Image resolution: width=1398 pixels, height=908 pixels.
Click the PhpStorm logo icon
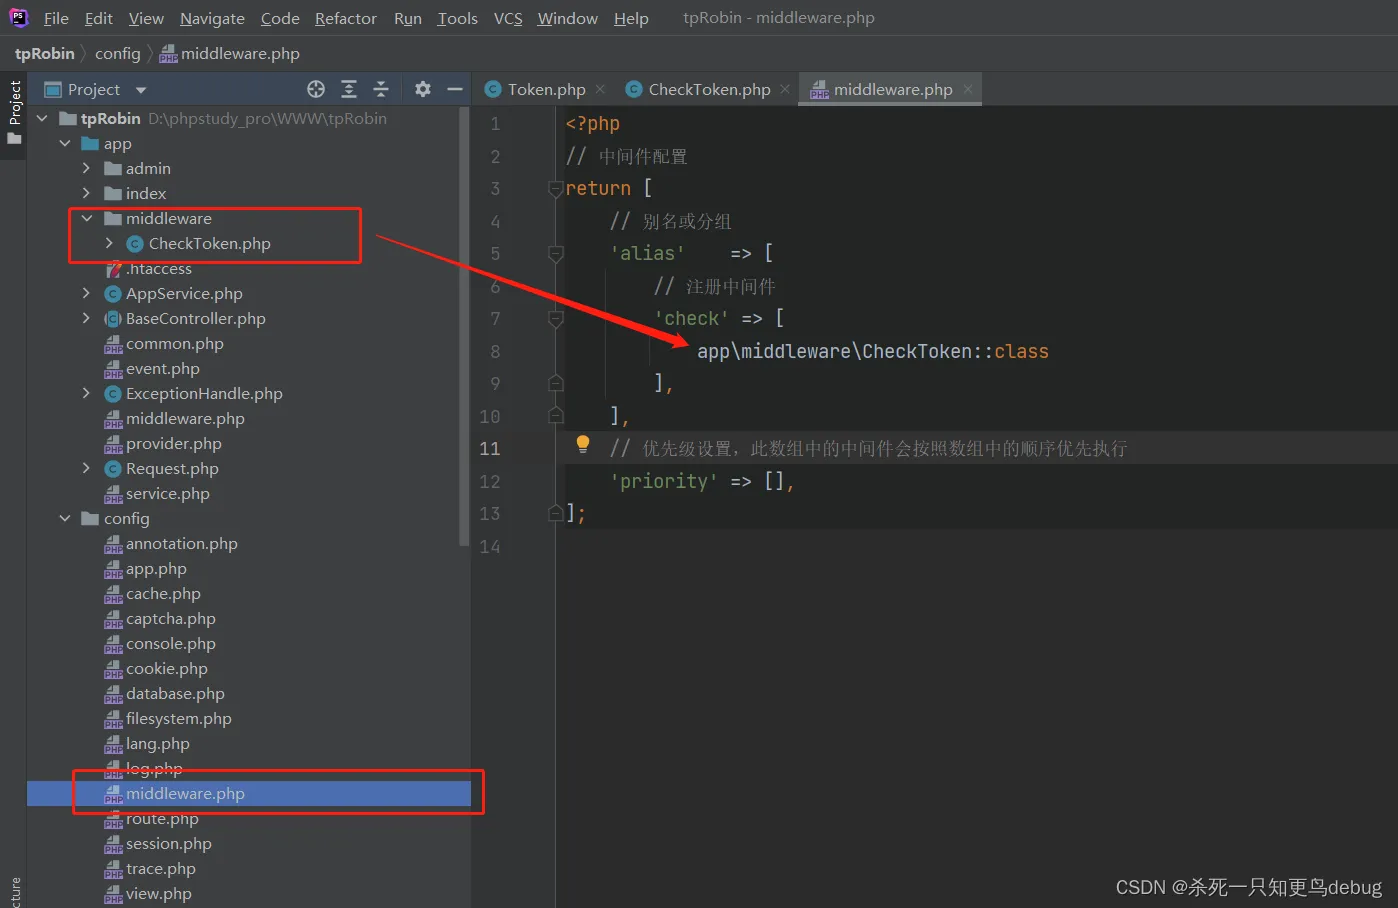click(19, 17)
